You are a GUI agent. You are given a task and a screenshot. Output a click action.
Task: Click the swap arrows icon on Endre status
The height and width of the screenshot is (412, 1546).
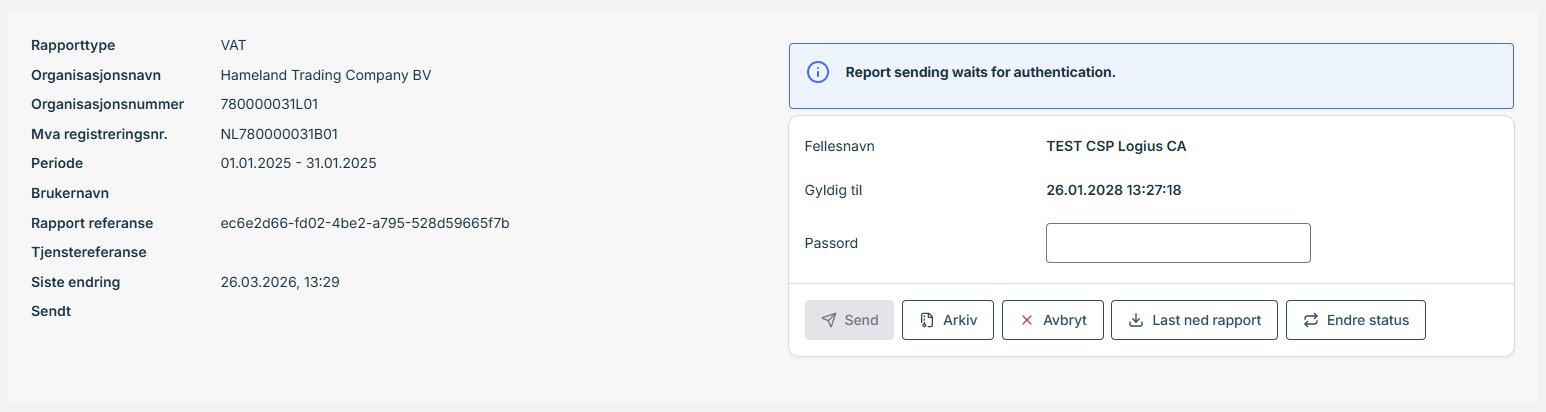[1310, 320]
